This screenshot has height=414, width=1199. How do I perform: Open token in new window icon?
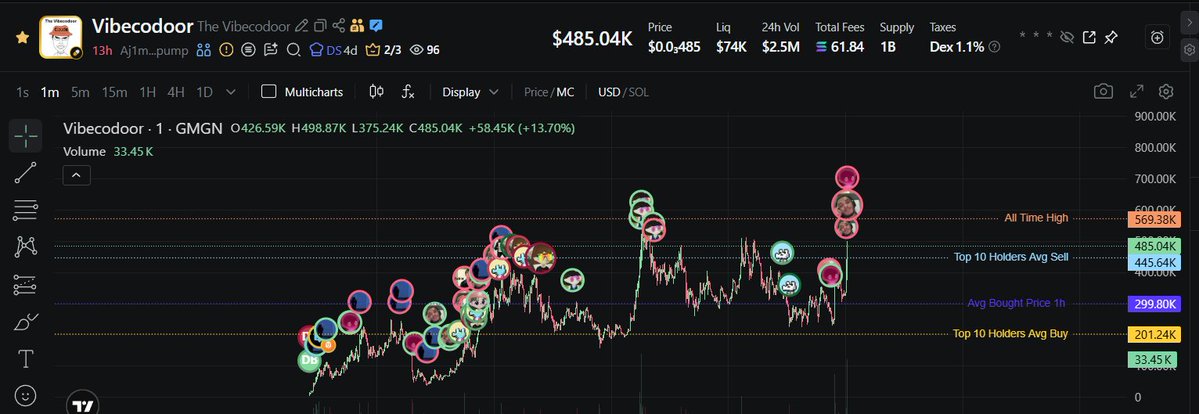coord(1090,37)
